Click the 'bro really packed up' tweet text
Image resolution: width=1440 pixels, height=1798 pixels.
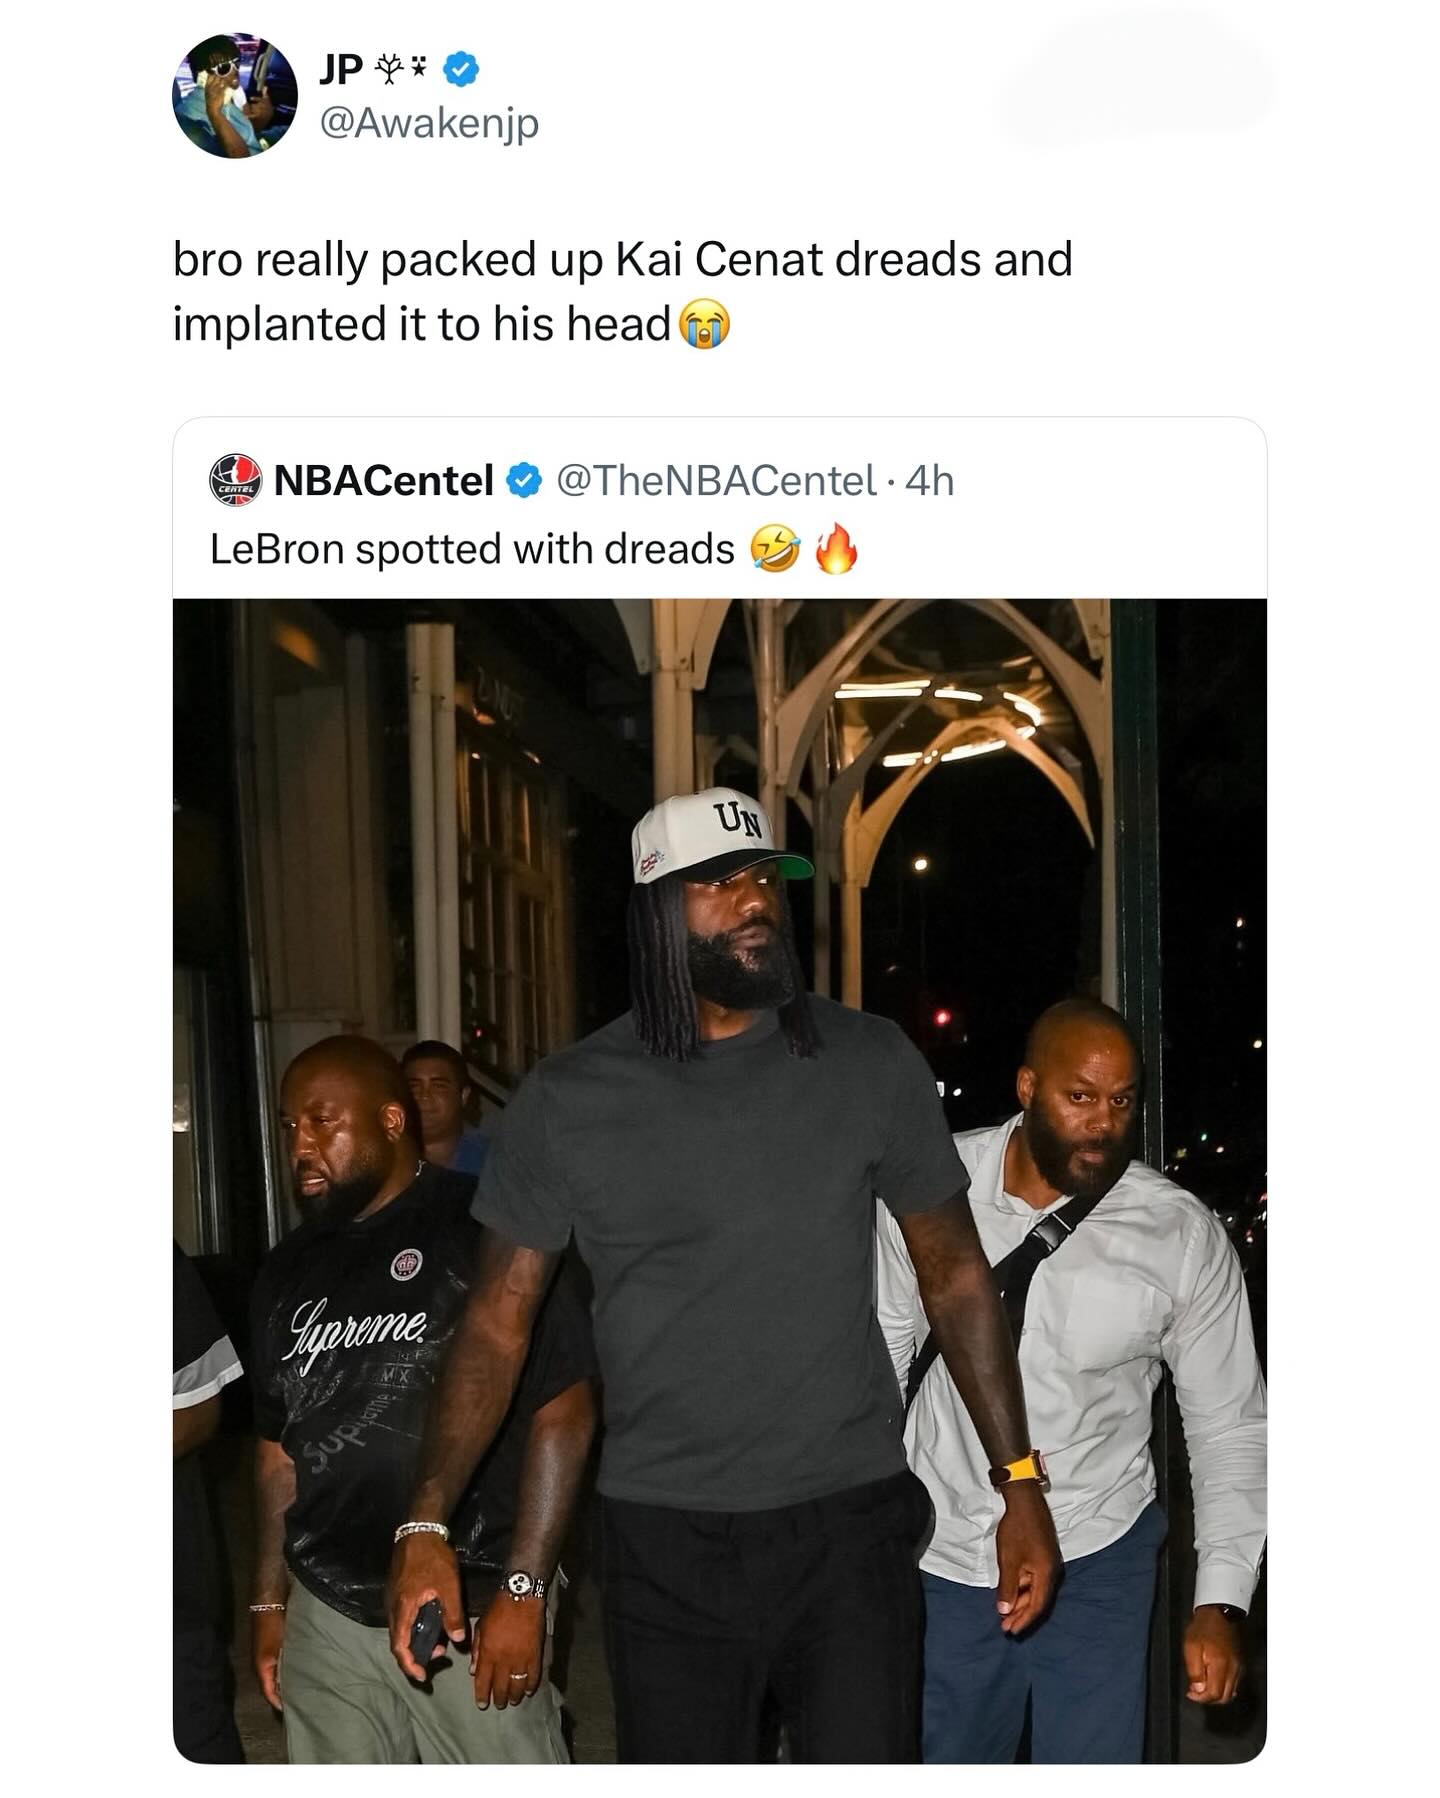click(622, 291)
